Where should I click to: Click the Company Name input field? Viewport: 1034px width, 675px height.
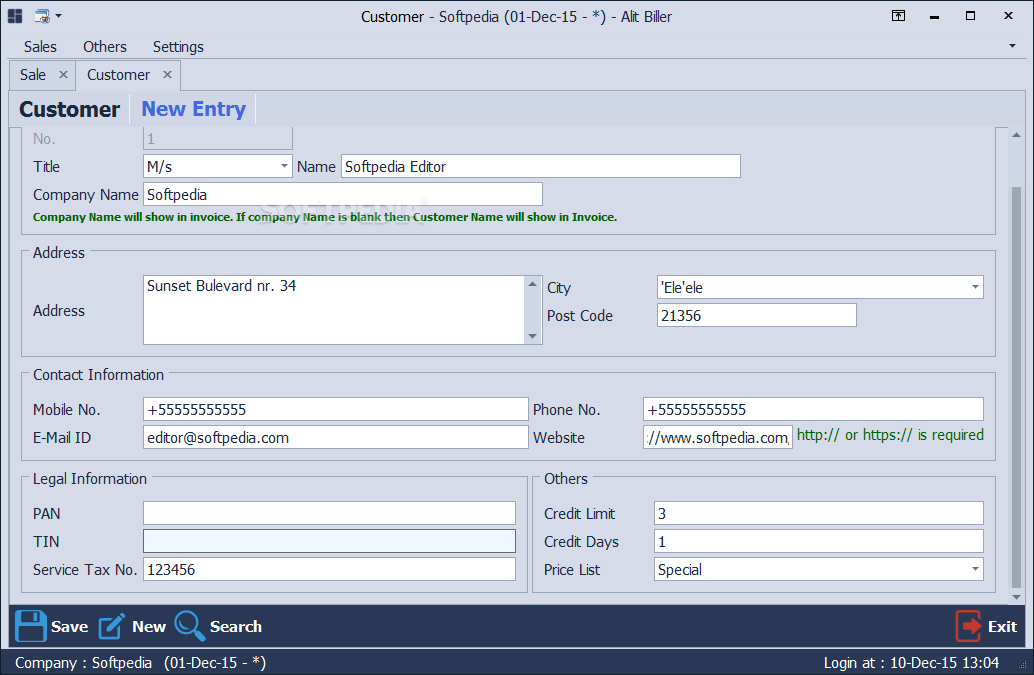coord(343,194)
